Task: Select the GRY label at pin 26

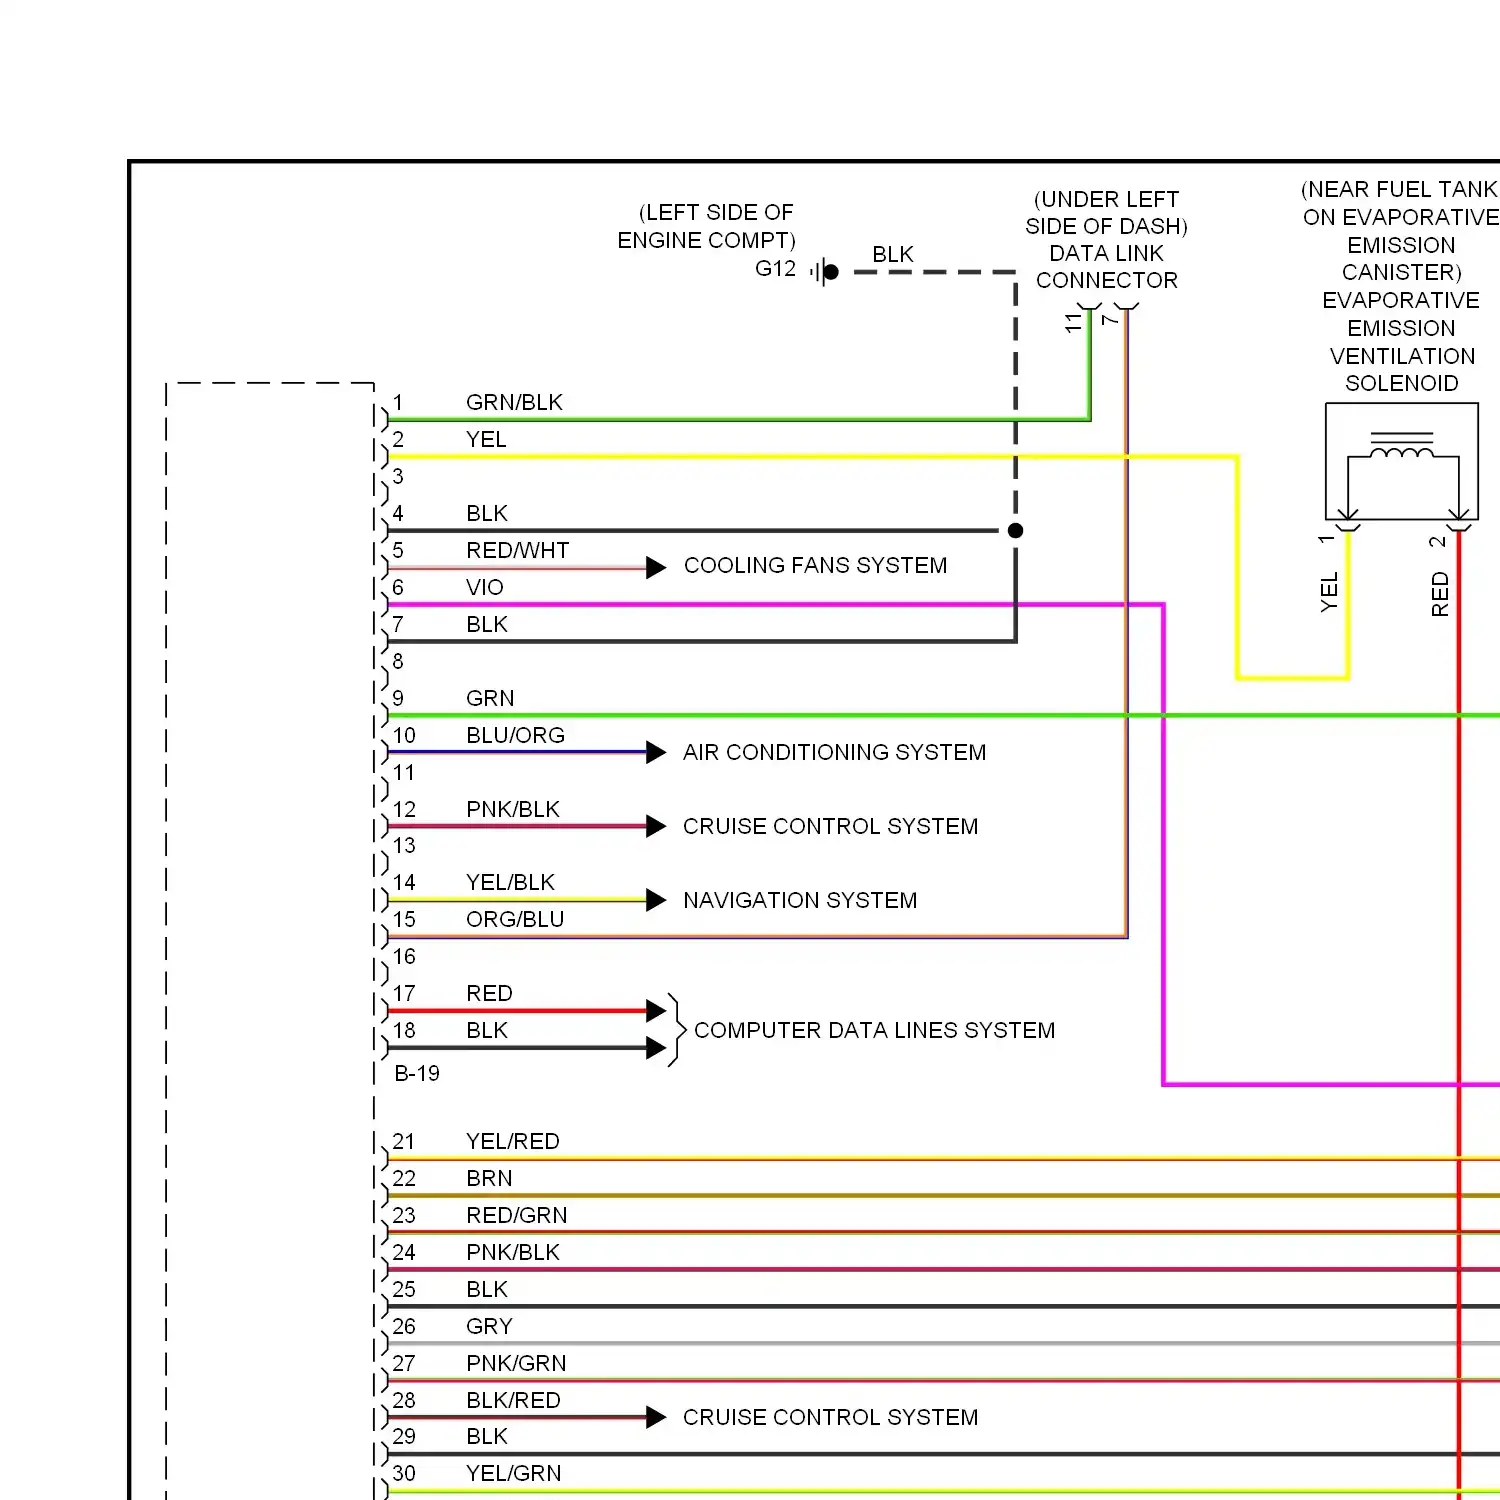Action: tap(489, 1326)
